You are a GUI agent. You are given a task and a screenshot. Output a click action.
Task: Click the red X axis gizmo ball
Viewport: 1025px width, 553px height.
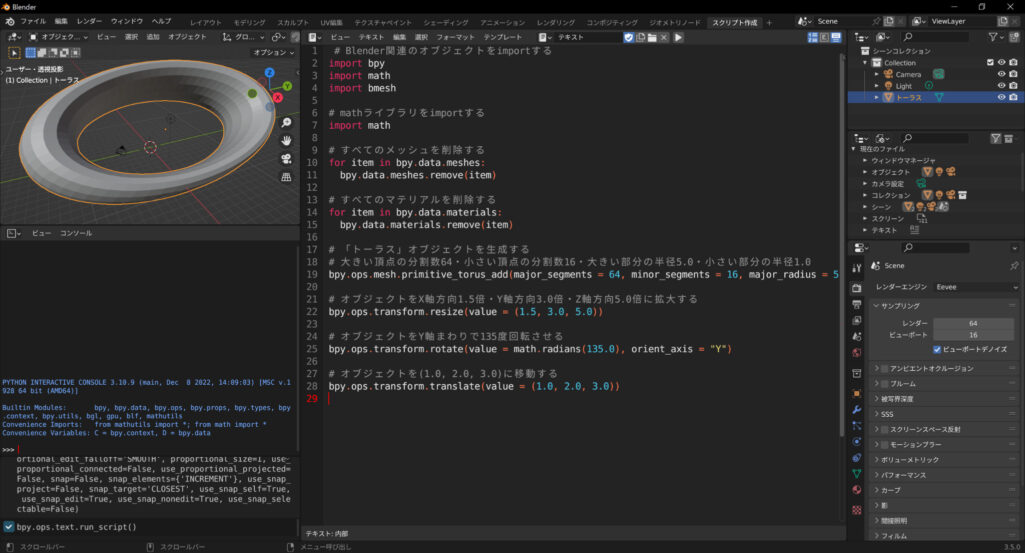pos(277,97)
